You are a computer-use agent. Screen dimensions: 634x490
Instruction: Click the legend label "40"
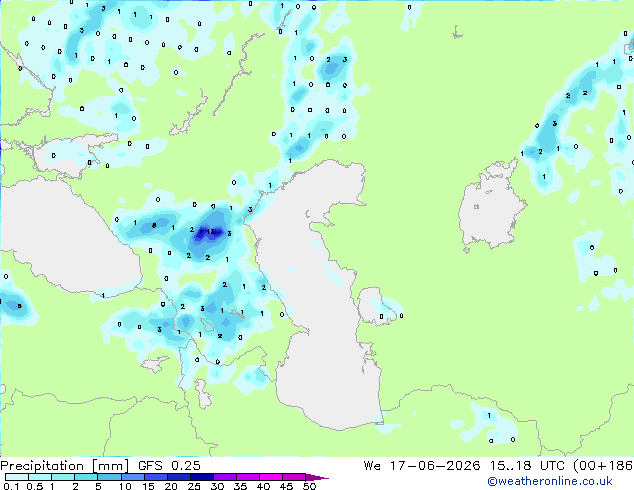(263, 486)
